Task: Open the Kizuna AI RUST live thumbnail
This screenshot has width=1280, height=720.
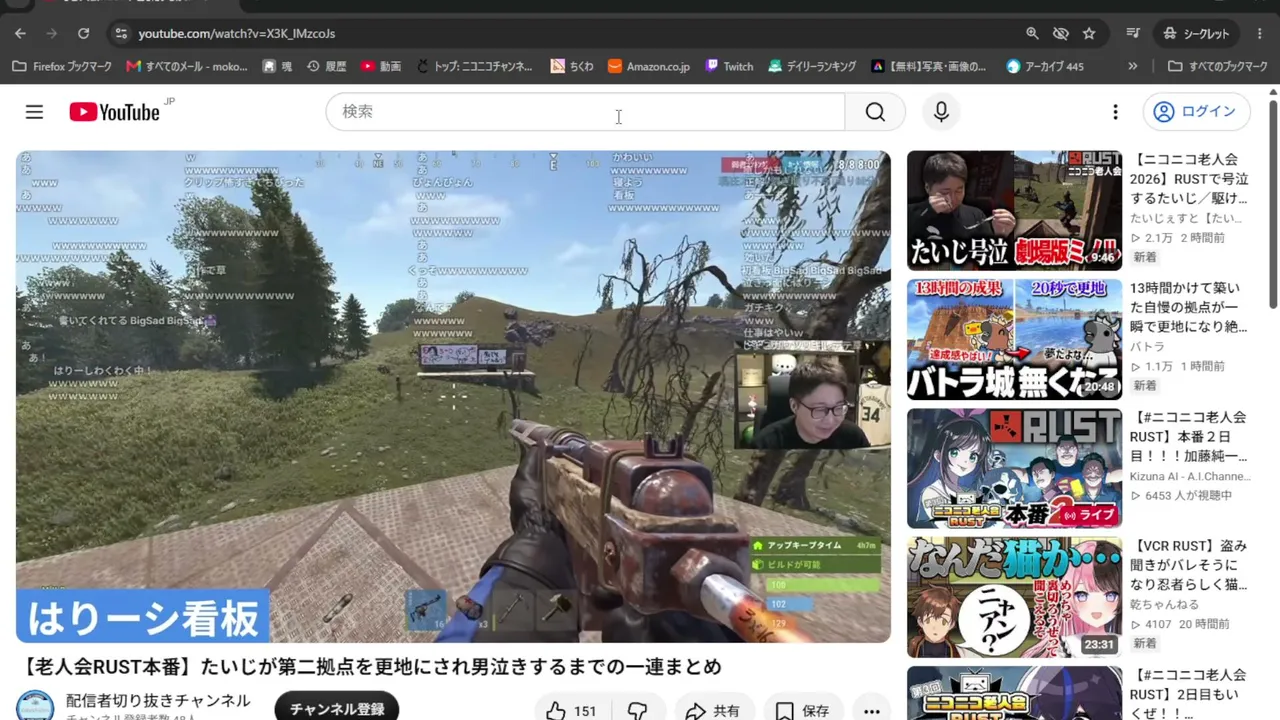Action: click(x=1014, y=469)
